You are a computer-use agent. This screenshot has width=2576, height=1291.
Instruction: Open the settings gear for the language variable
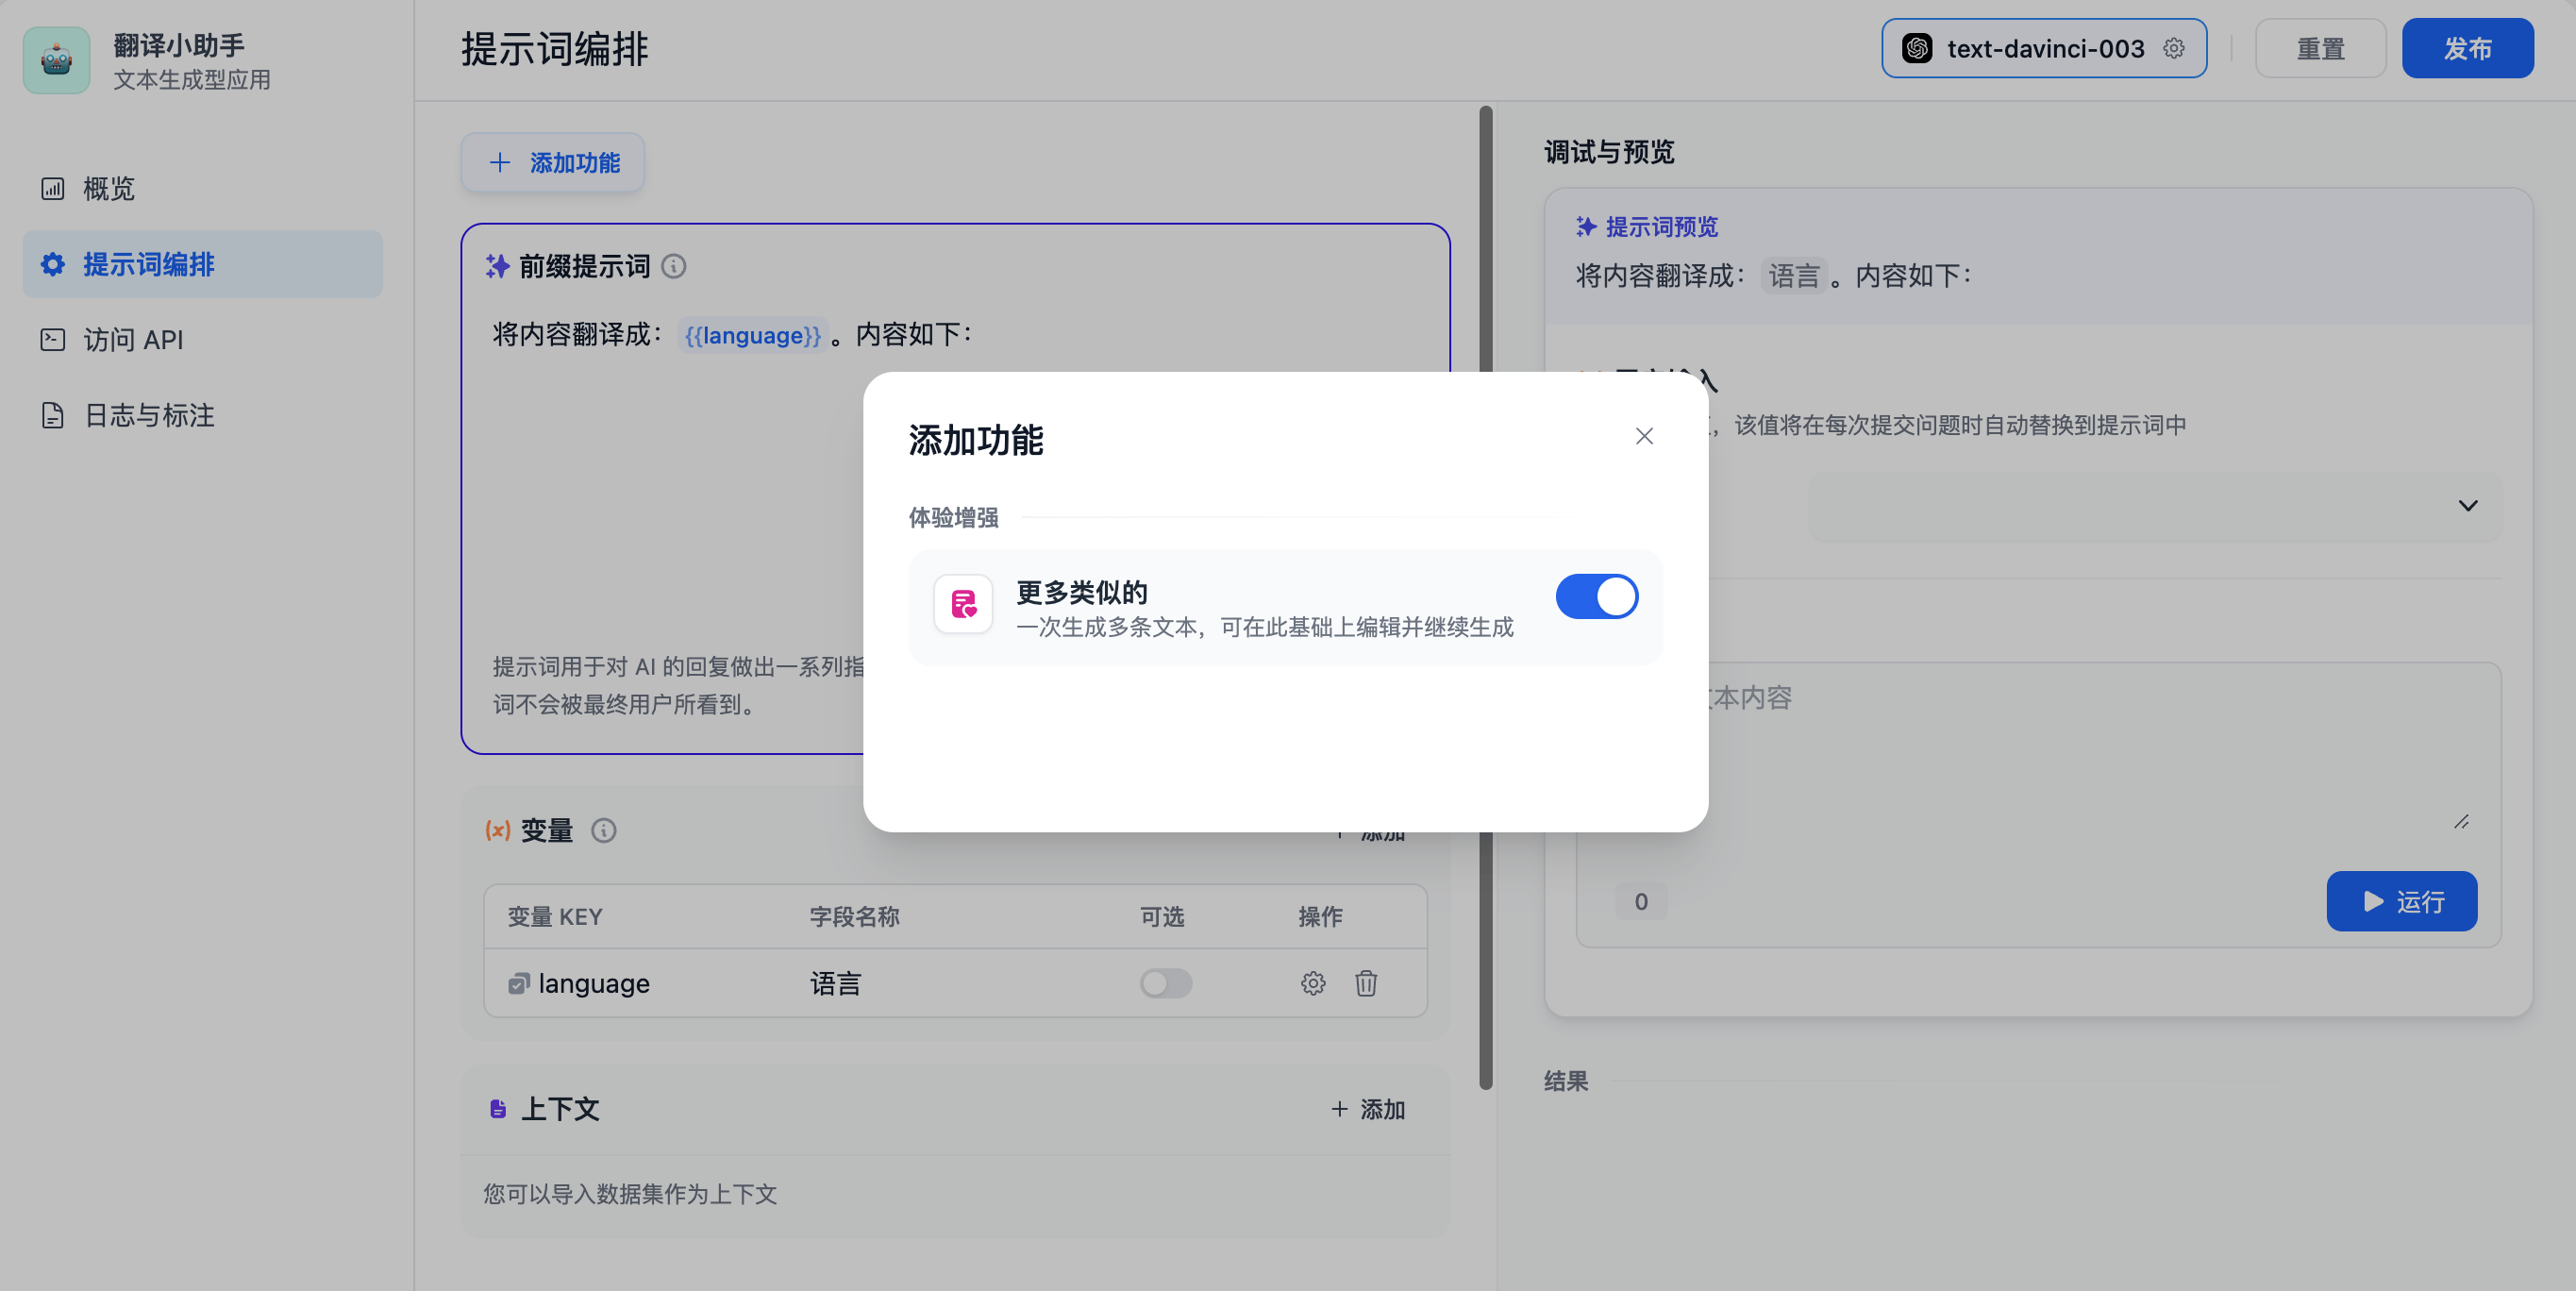(1313, 984)
